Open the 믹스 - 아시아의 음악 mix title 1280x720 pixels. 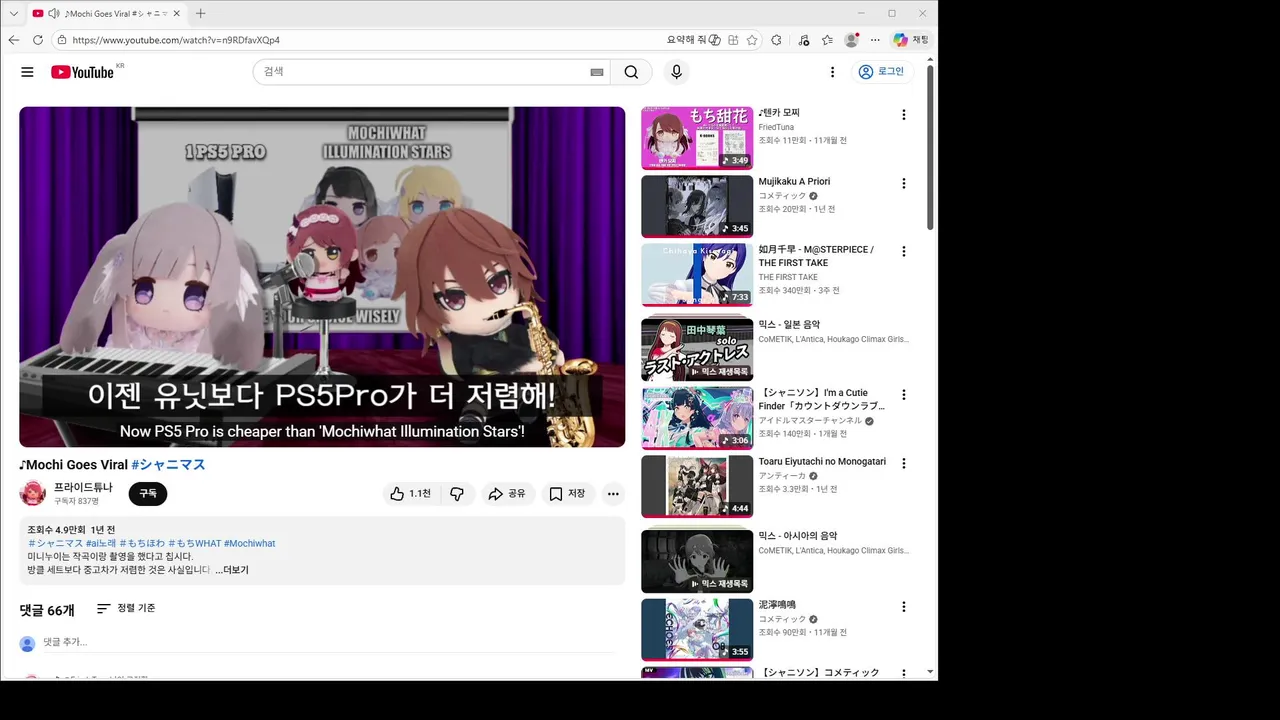point(798,536)
